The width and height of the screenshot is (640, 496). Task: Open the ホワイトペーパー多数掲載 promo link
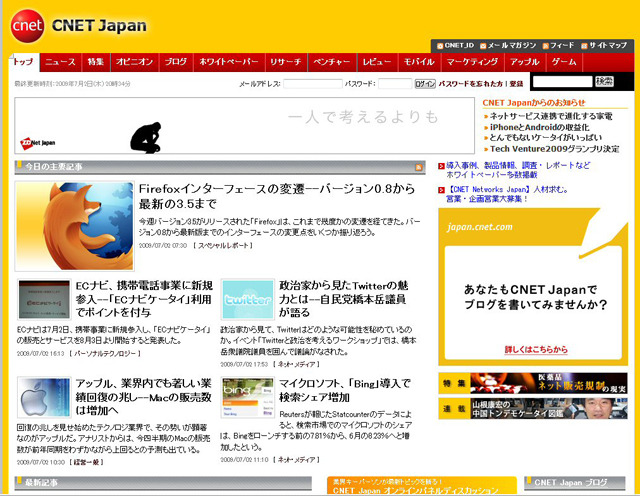coord(518,170)
